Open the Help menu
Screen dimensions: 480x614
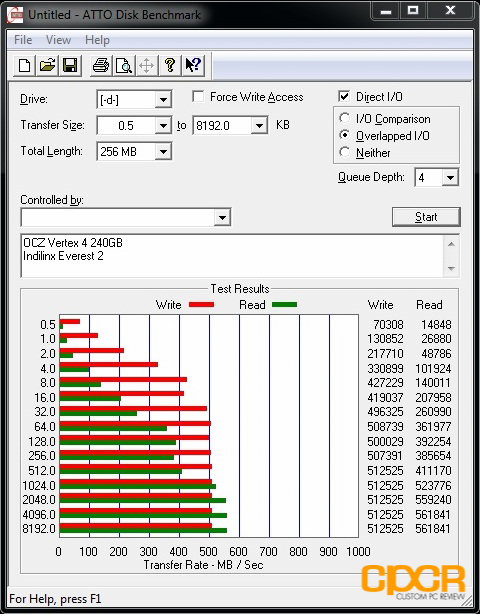pyautogui.click(x=97, y=40)
